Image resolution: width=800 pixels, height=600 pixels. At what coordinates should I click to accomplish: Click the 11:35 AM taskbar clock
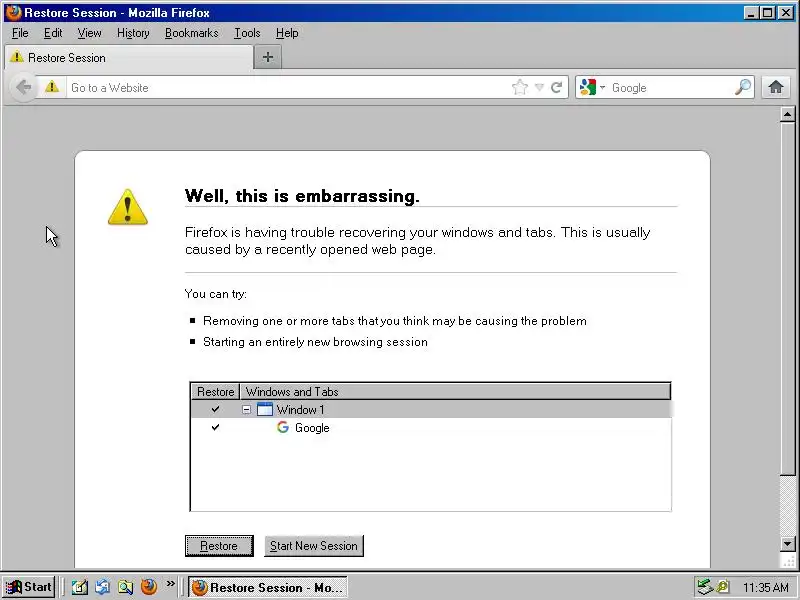click(x=765, y=588)
